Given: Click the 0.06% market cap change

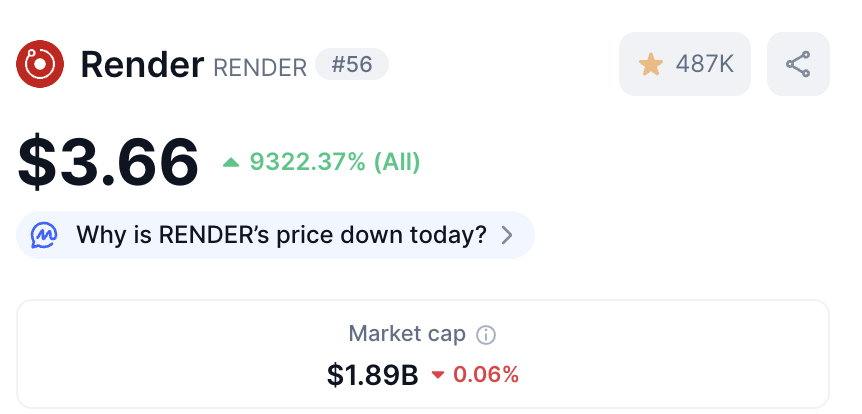Looking at the screenshot, I should click(x=486, y=375).
